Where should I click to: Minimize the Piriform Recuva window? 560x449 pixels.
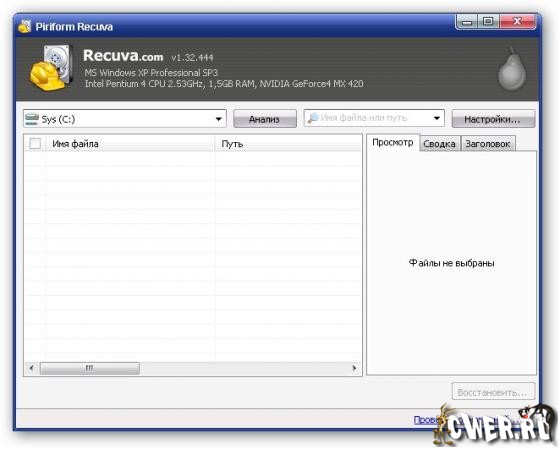[x=467, y=22]
